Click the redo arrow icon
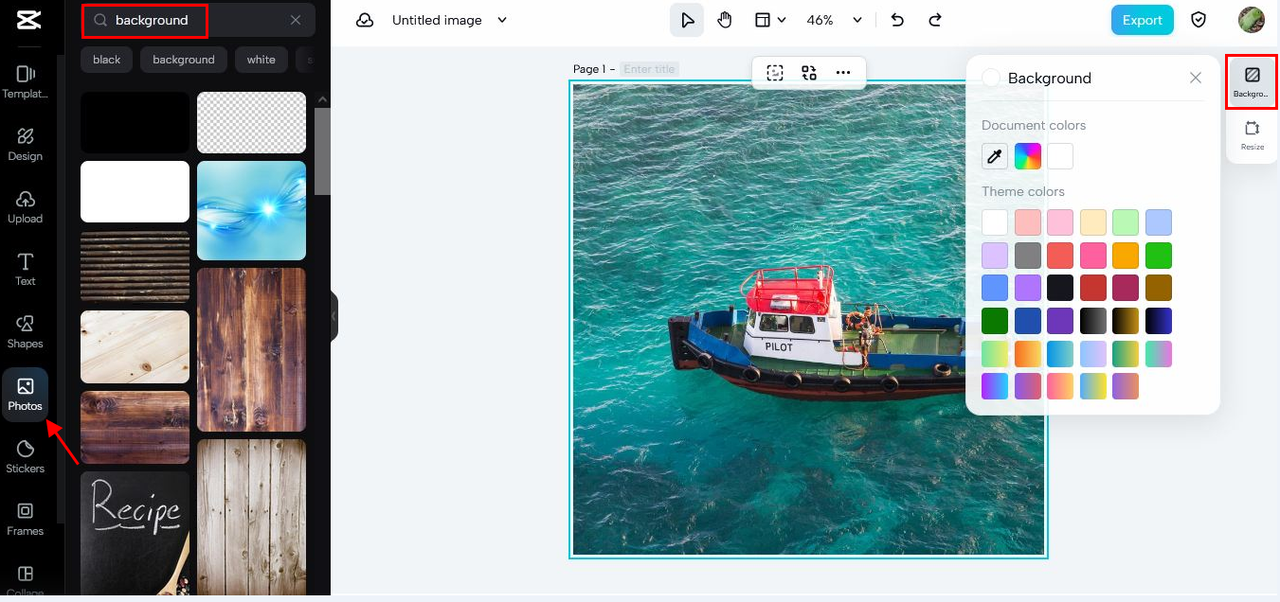The height and width of the screenshot is (602, 1280). click(x=935, y=20)
